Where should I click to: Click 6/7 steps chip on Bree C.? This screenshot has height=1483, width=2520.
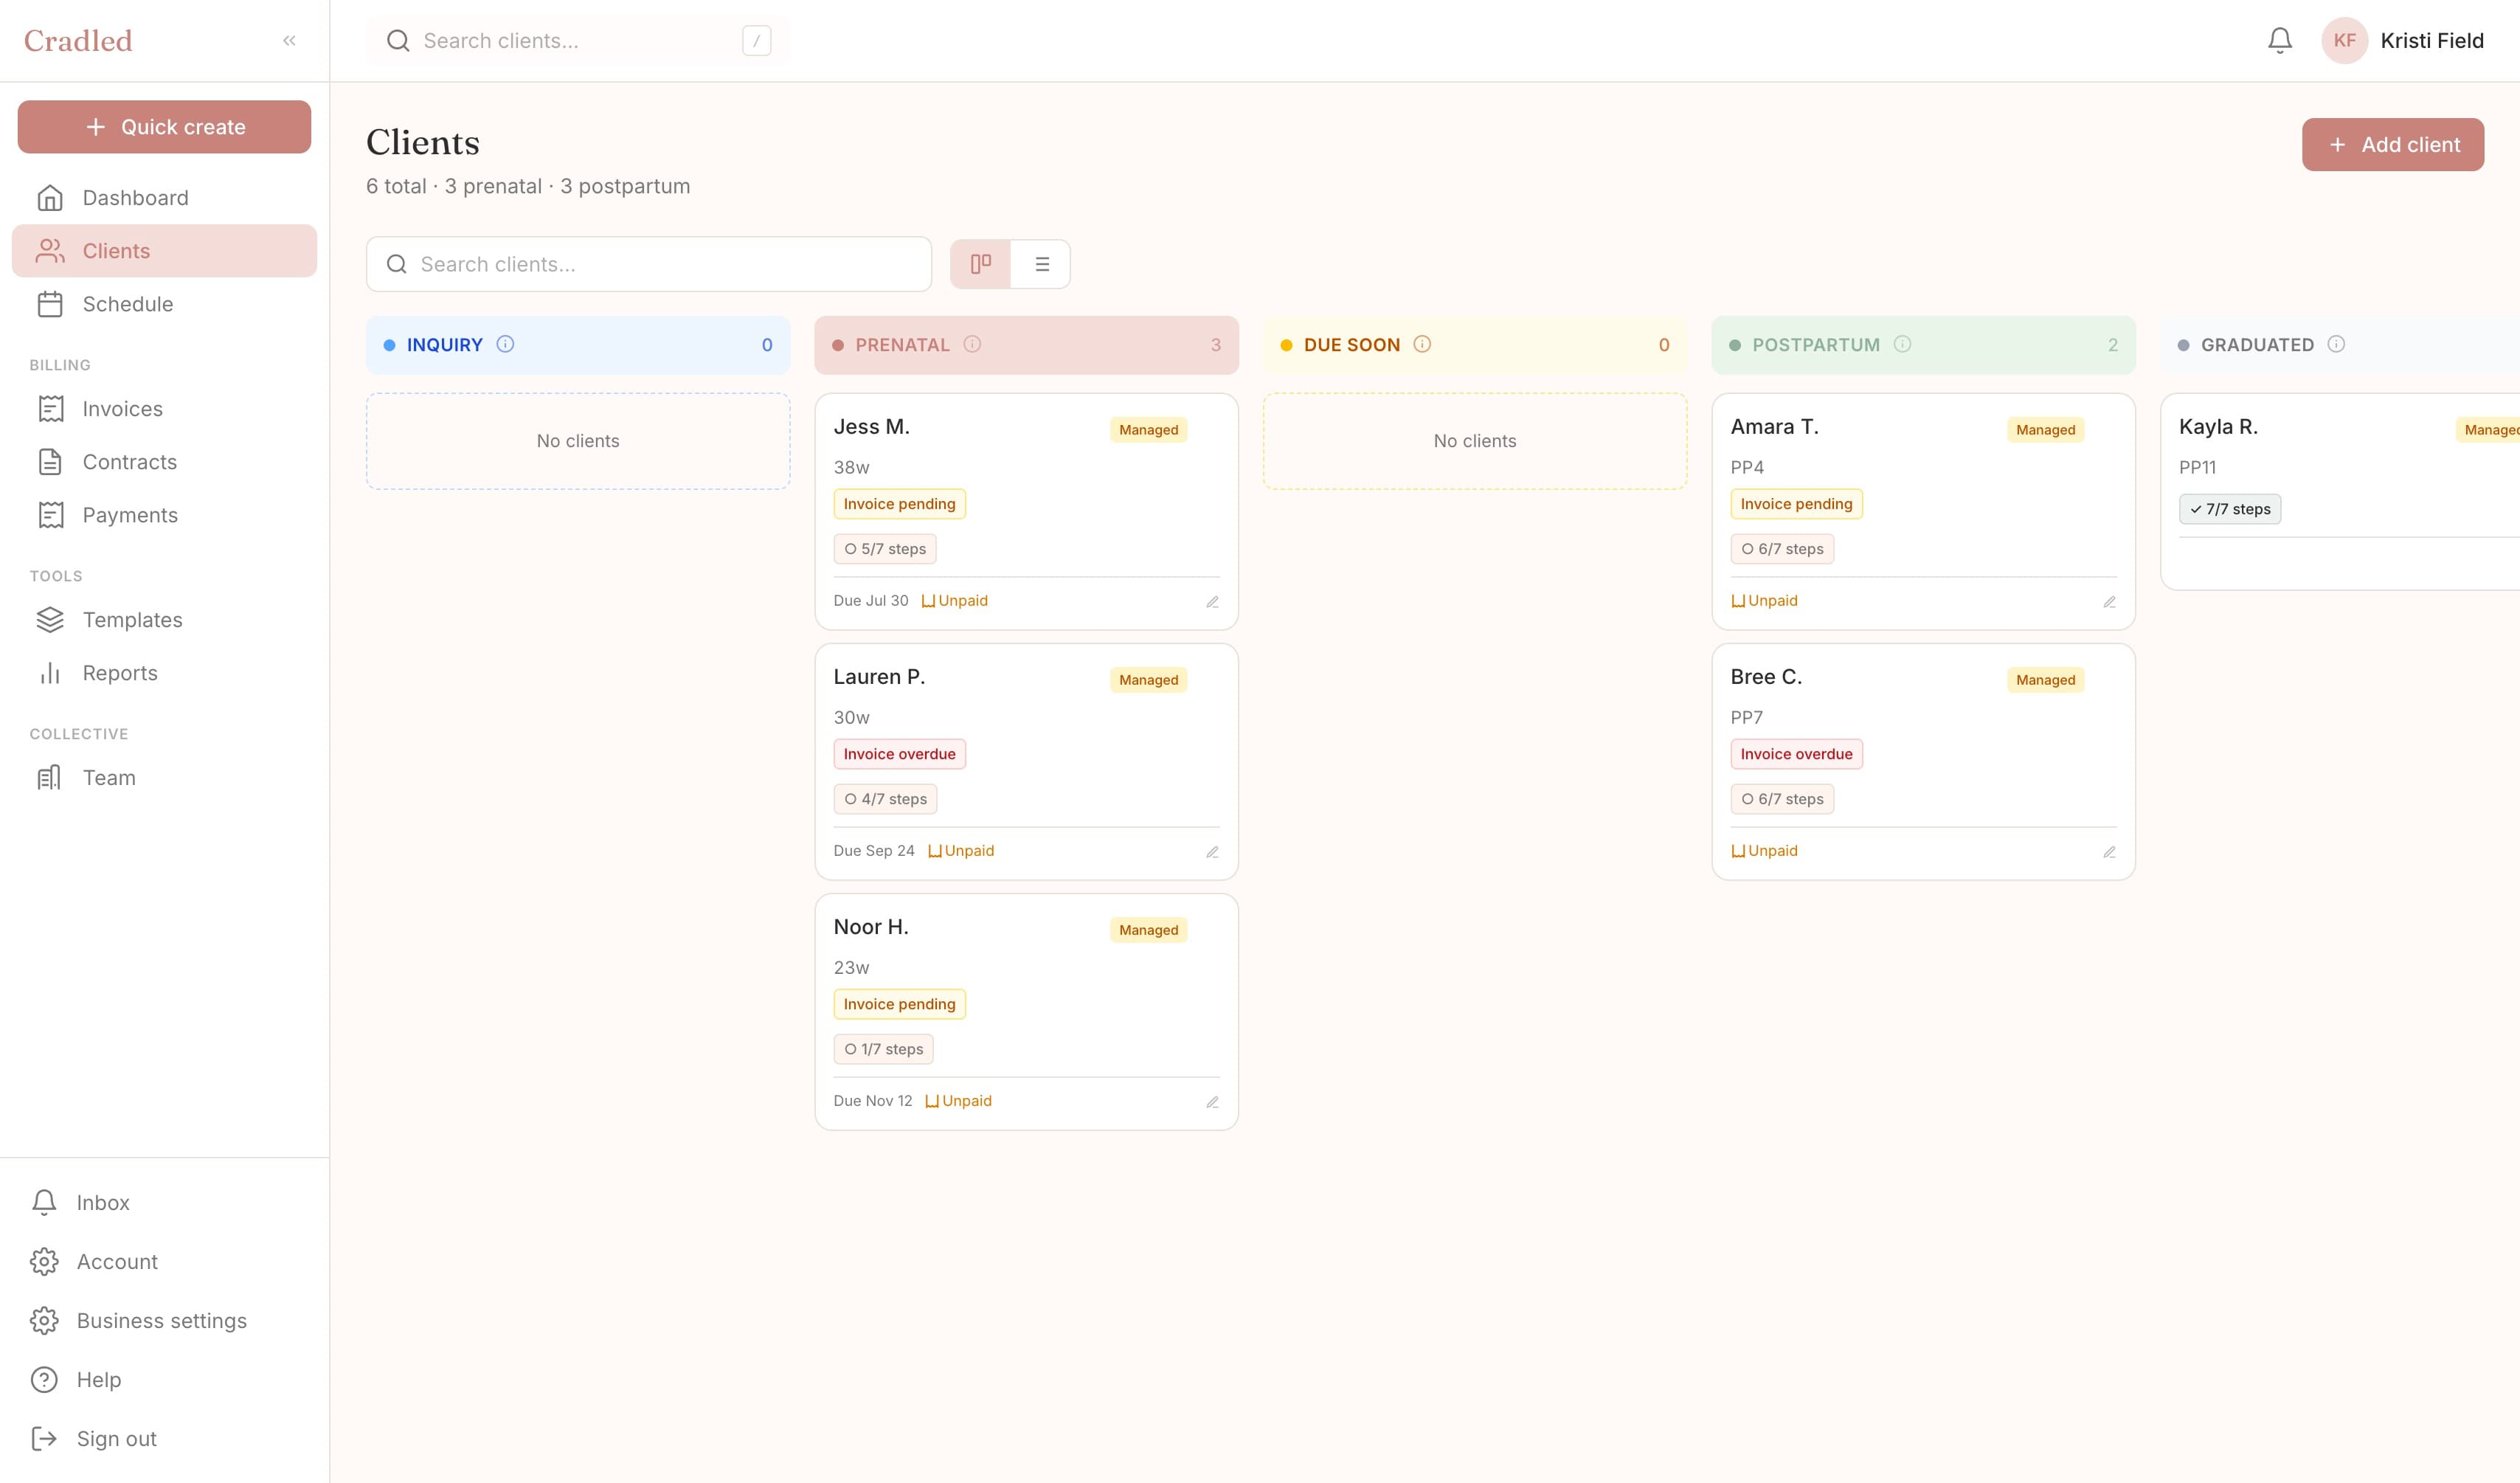tap(1782, 799)
